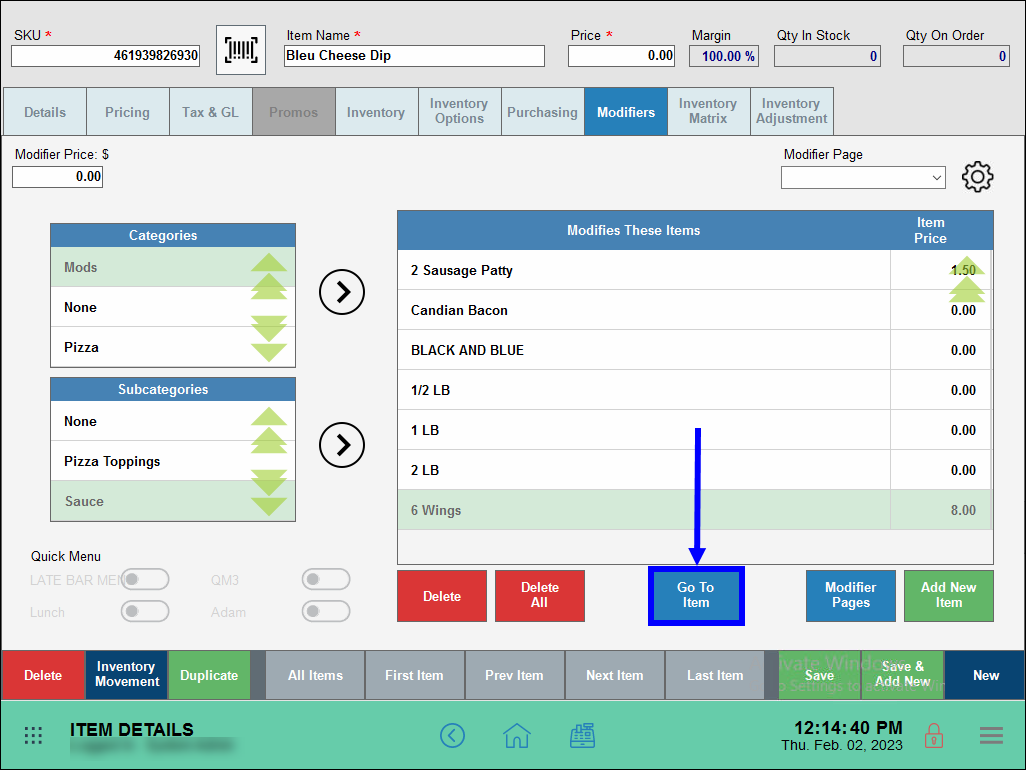
Task: Click the Price input field
Action: (622, 56)
